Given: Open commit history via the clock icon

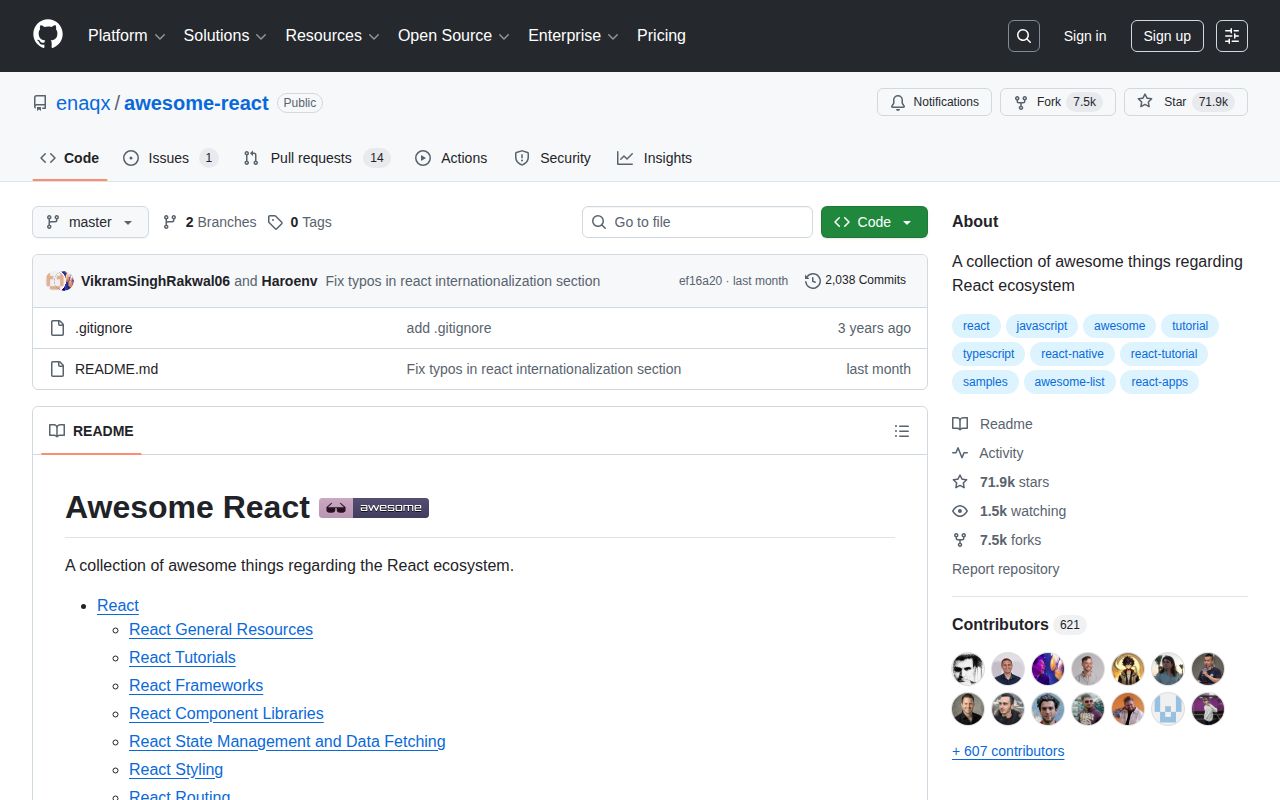Looking at the screenshot, I should [811, 281].
